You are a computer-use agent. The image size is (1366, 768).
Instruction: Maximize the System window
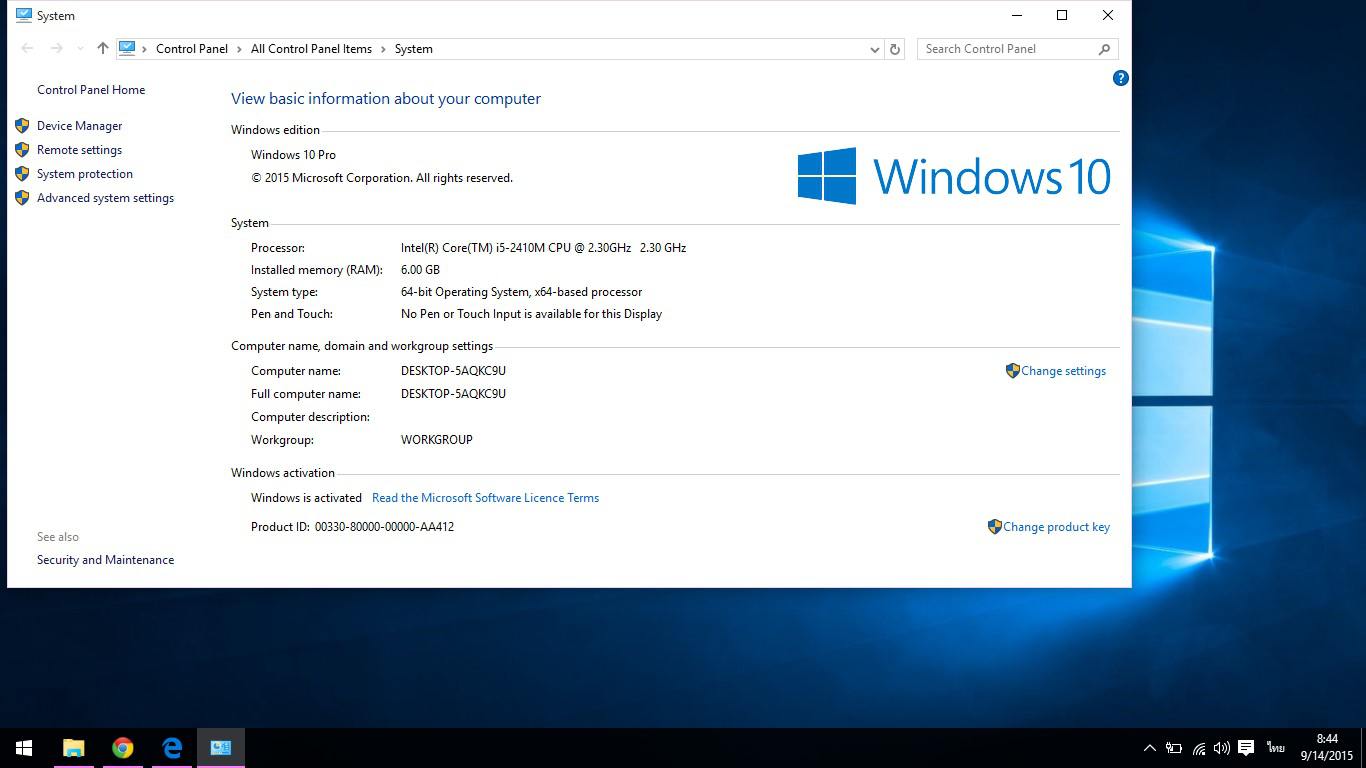pos(1062,15)
